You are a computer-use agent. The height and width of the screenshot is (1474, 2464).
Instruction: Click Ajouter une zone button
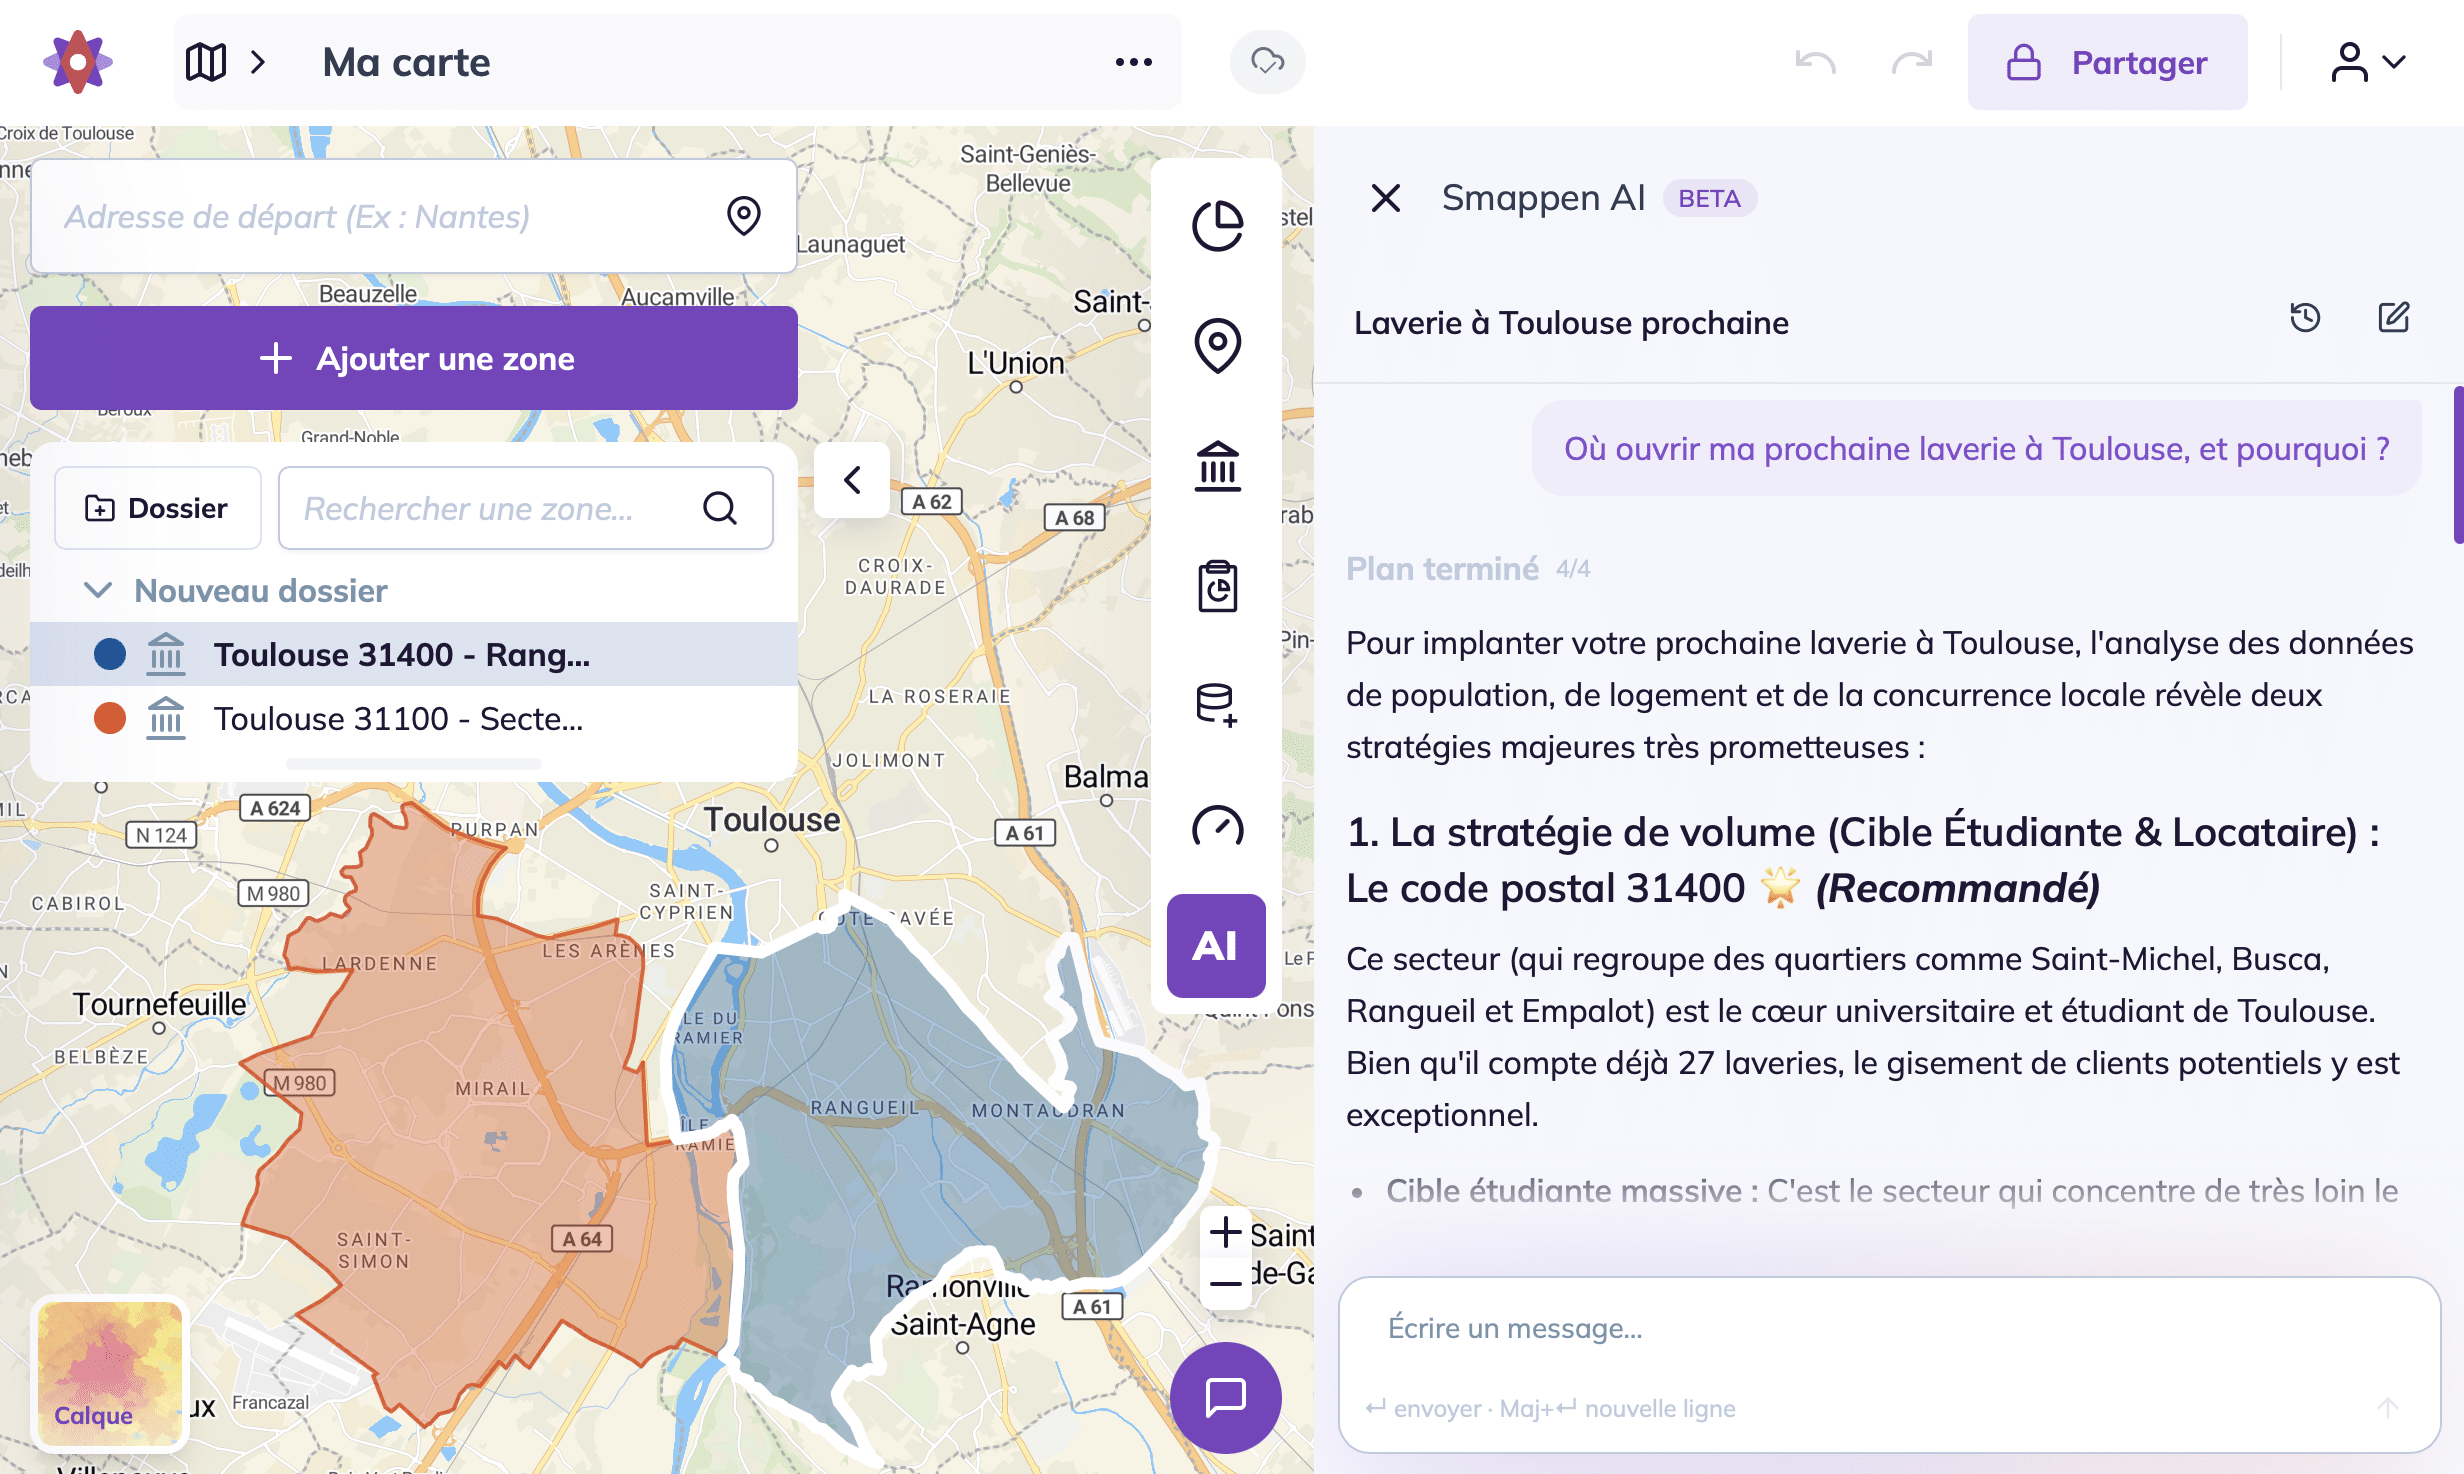tap(414, 358)
